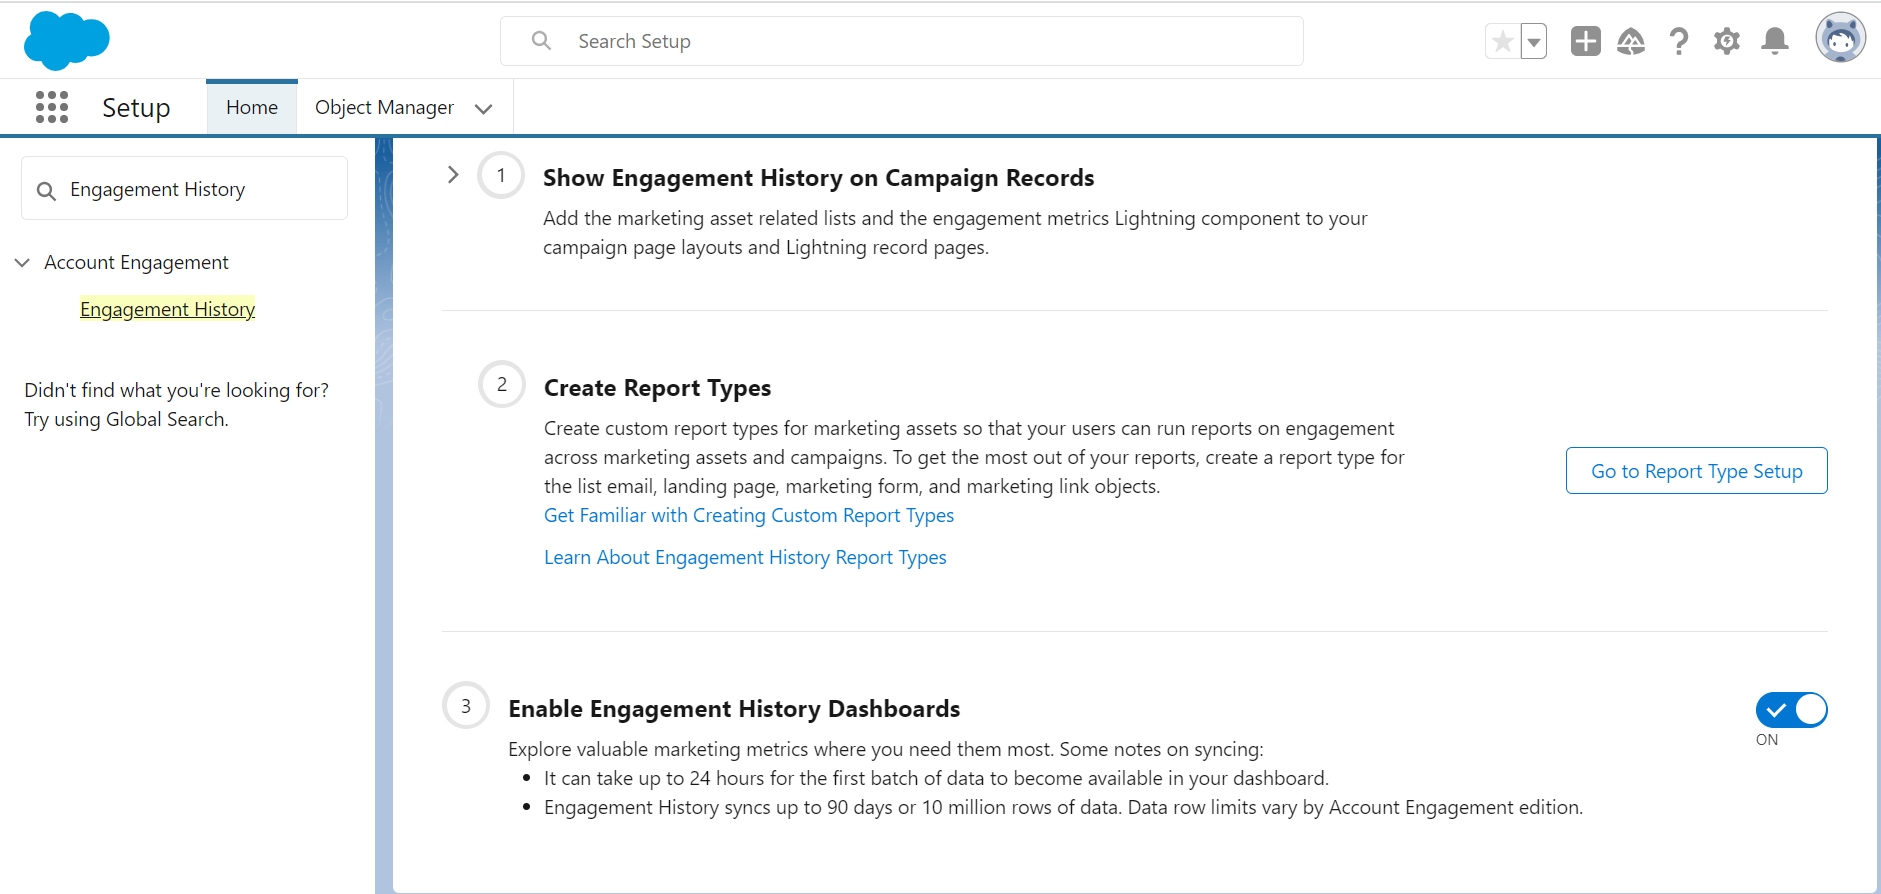Click the Create Report Types heading
1881x894 pixels.
coord(657,388)
